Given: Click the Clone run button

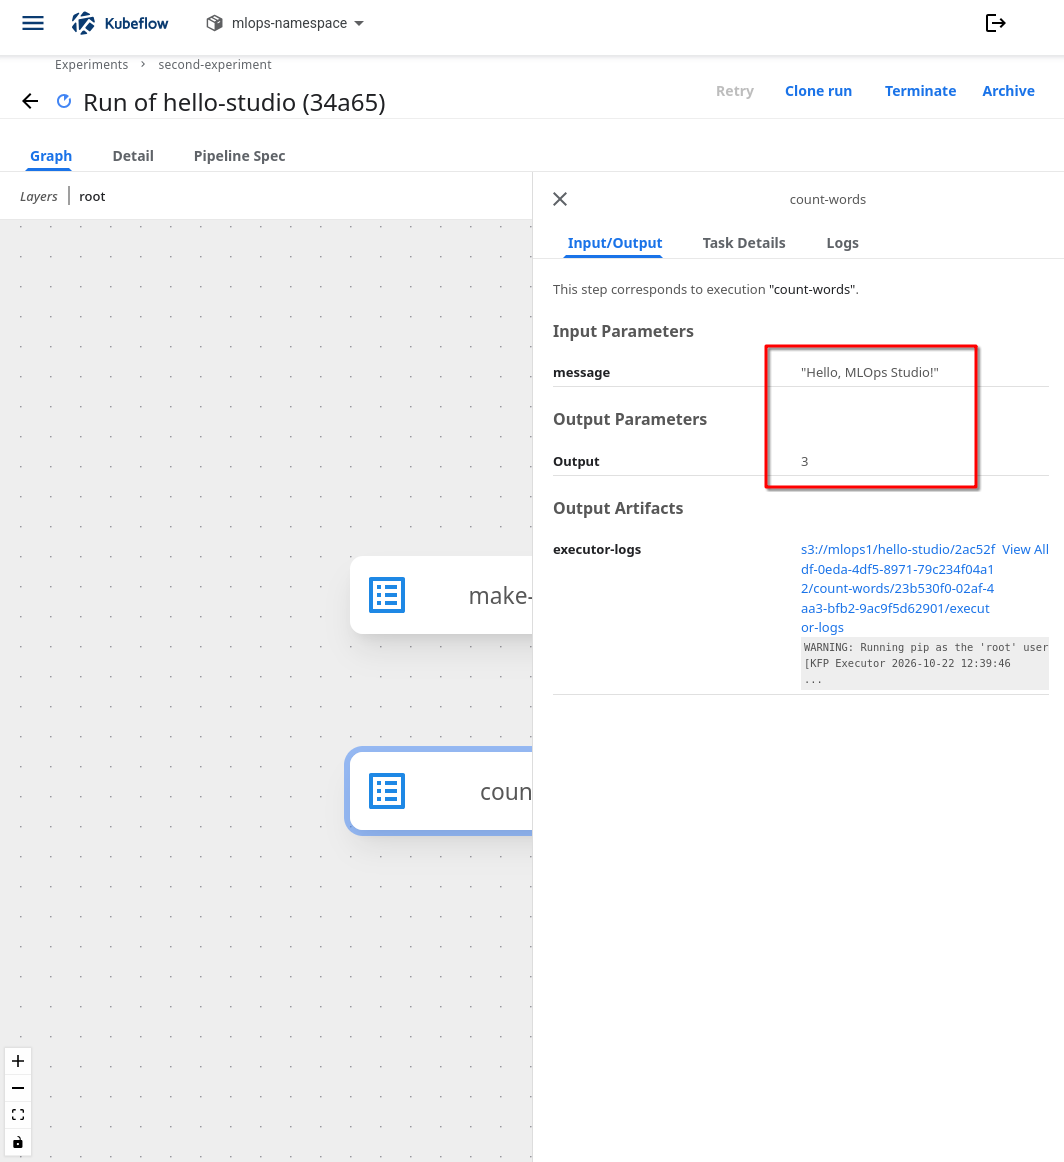Looking at the screenshot, I should pos(818,91).
